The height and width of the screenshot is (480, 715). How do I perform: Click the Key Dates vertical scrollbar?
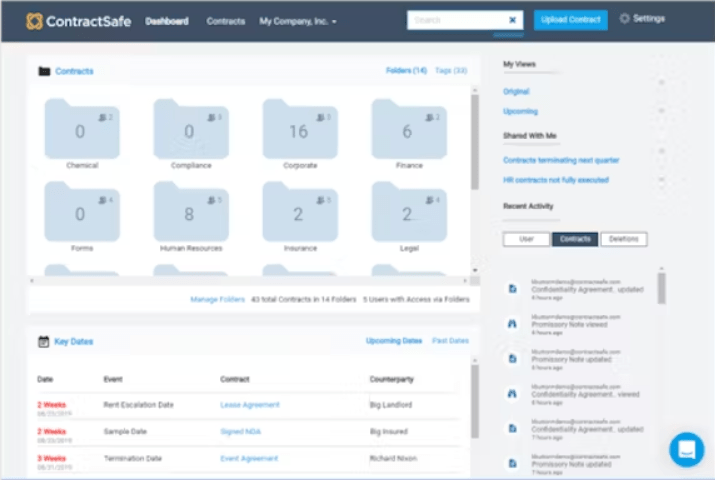(475, 401)
